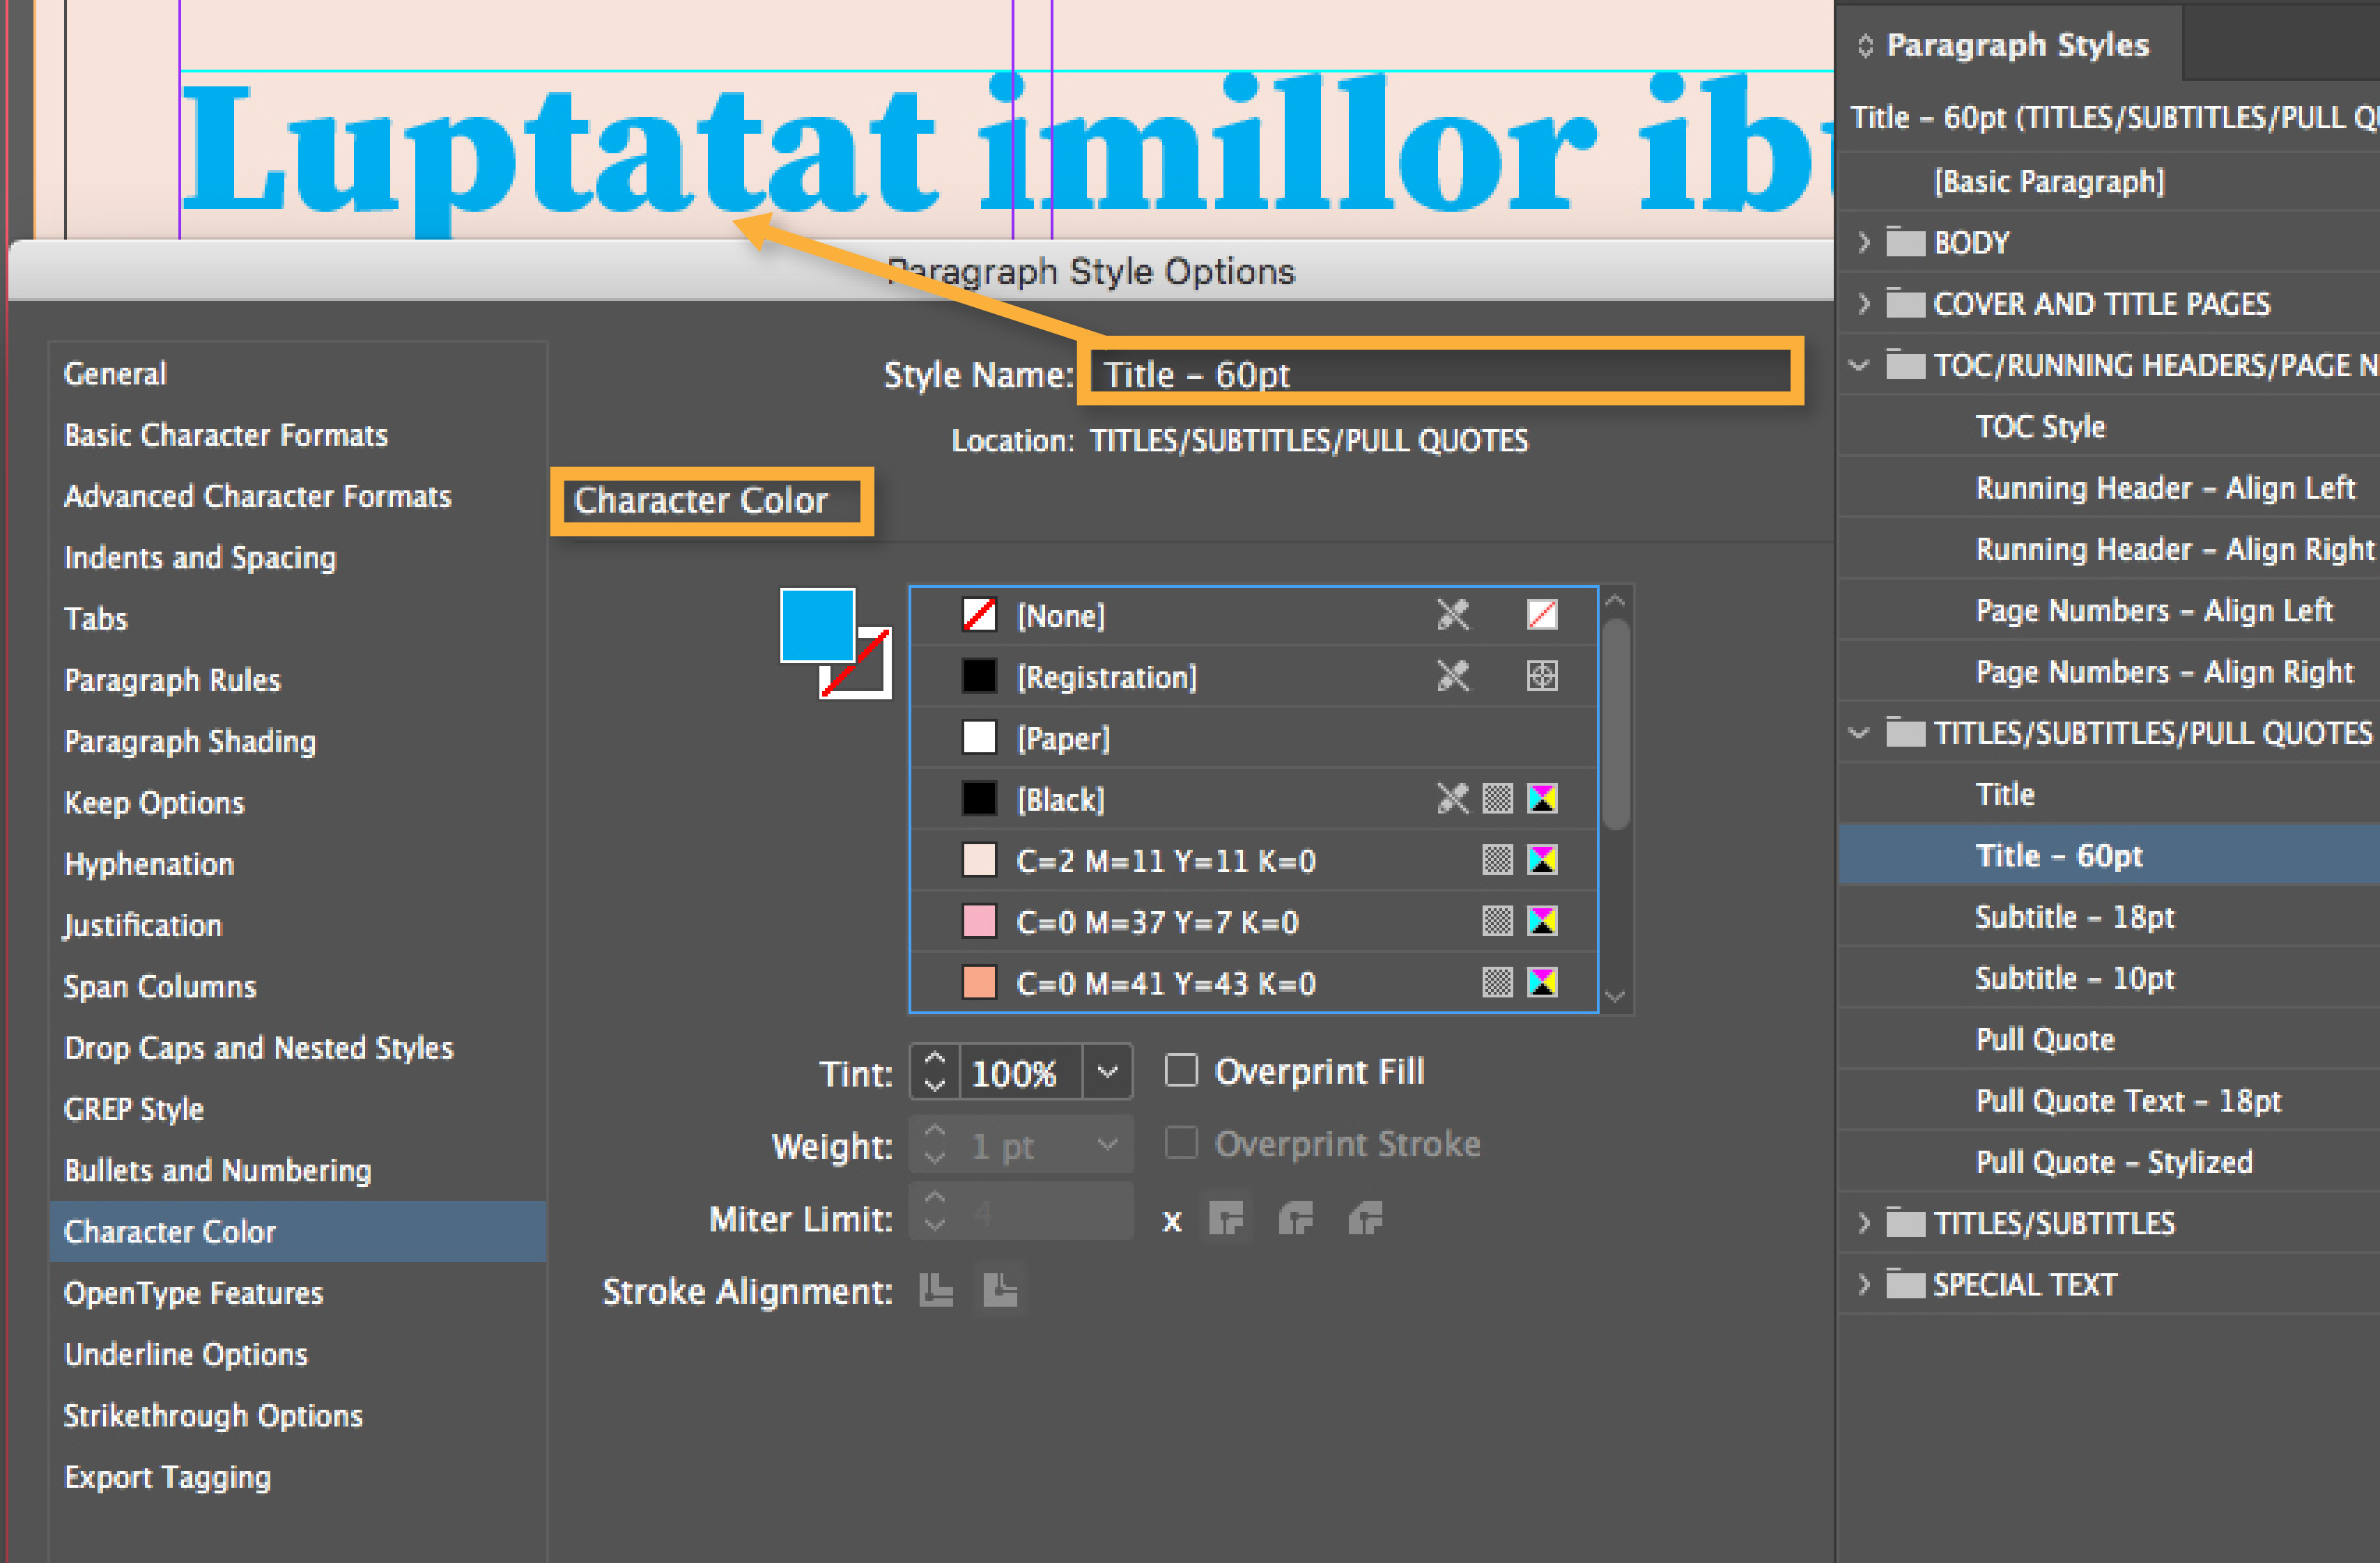Select the Subtitle – 18pt style

coord(2074,917)
